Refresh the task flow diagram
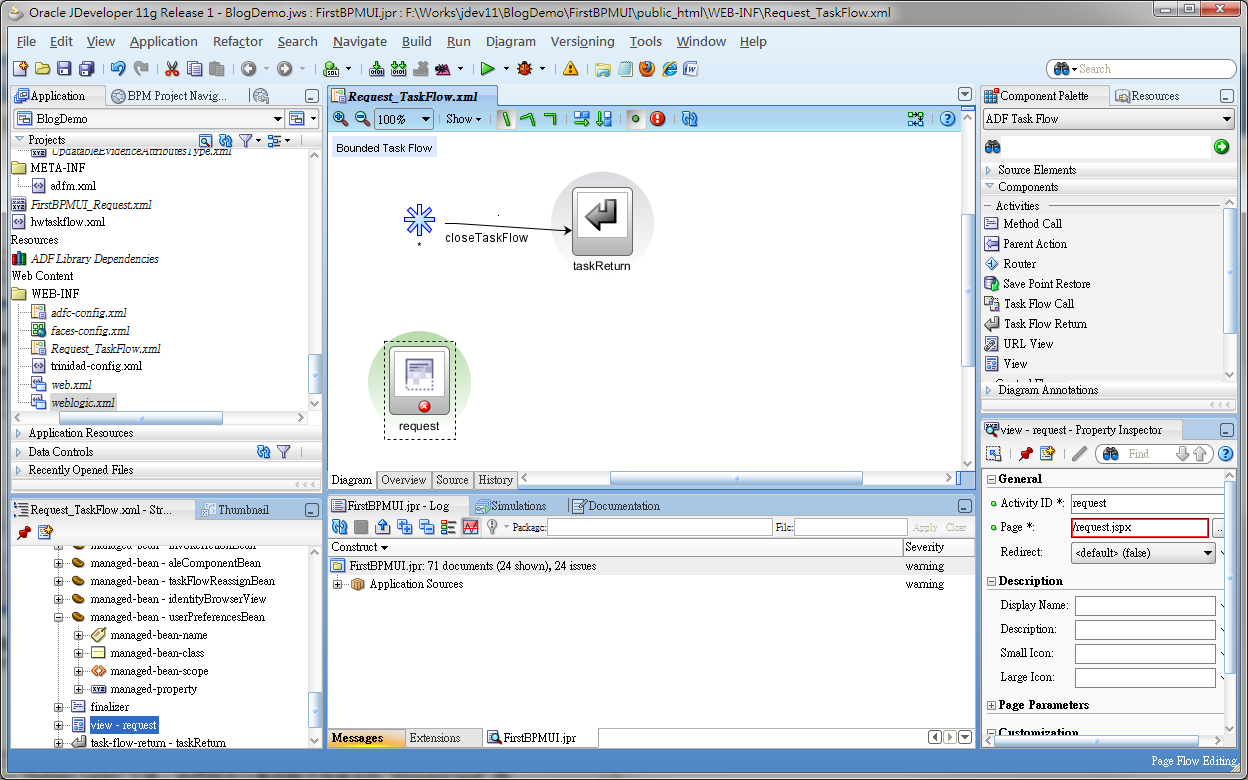 [x=690, y=118]
